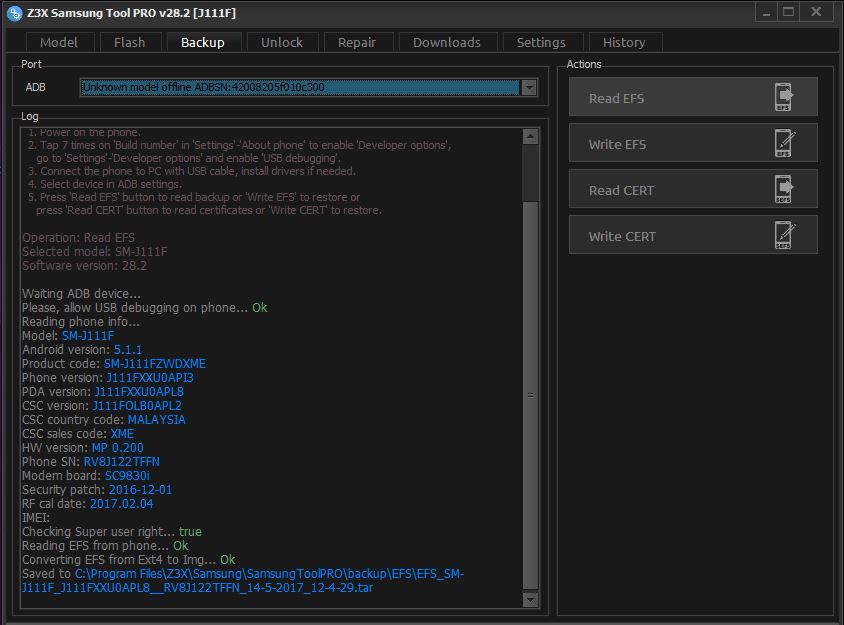
Task: Click product code SM-J111FZWDXME
Action: (154, 364)
